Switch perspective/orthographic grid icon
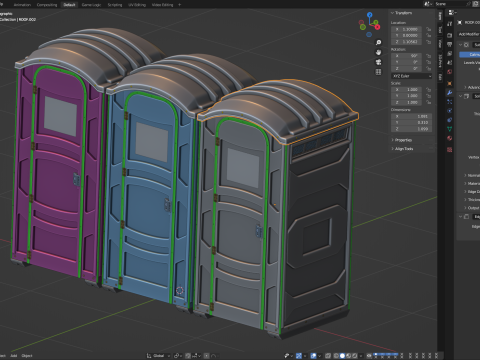Viewport: 480px width, 360px height. [x=378, y=72]
